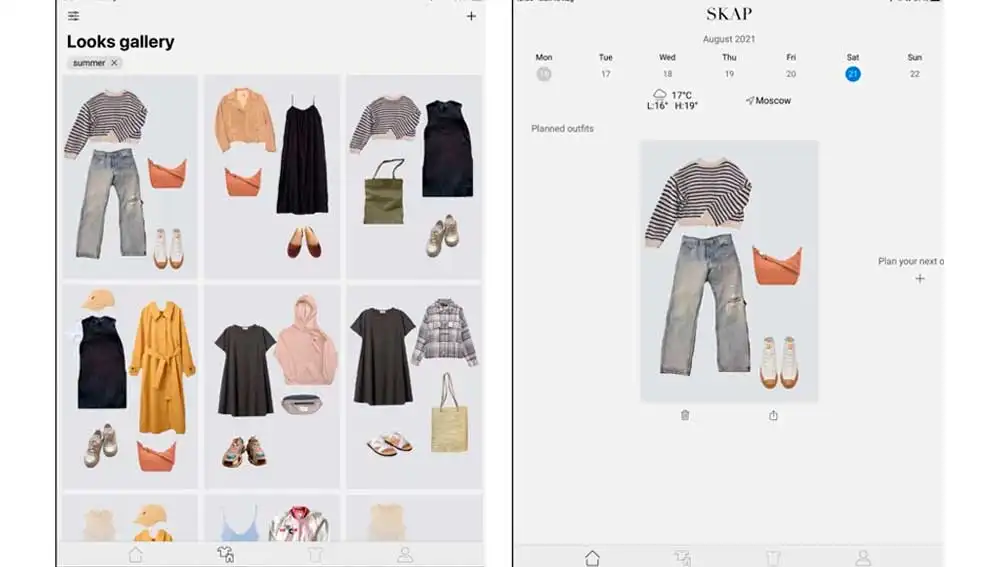Open the filter settings icon in Looks gallery
Image resolution: width=1000 pixels, height=567 pixels.
pyautogui.click(x=73, y=16)
